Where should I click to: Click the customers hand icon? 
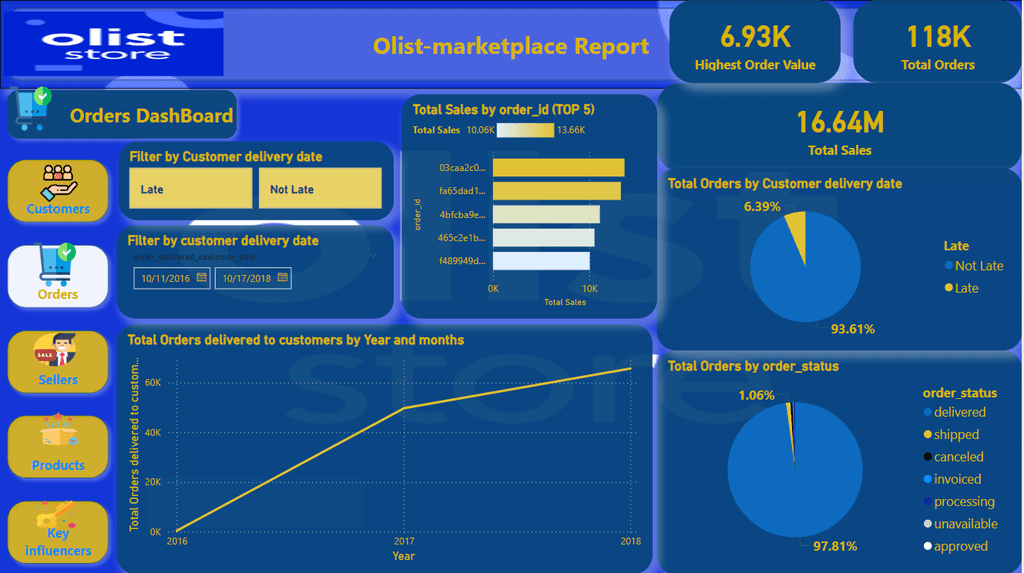click(58, 183)
